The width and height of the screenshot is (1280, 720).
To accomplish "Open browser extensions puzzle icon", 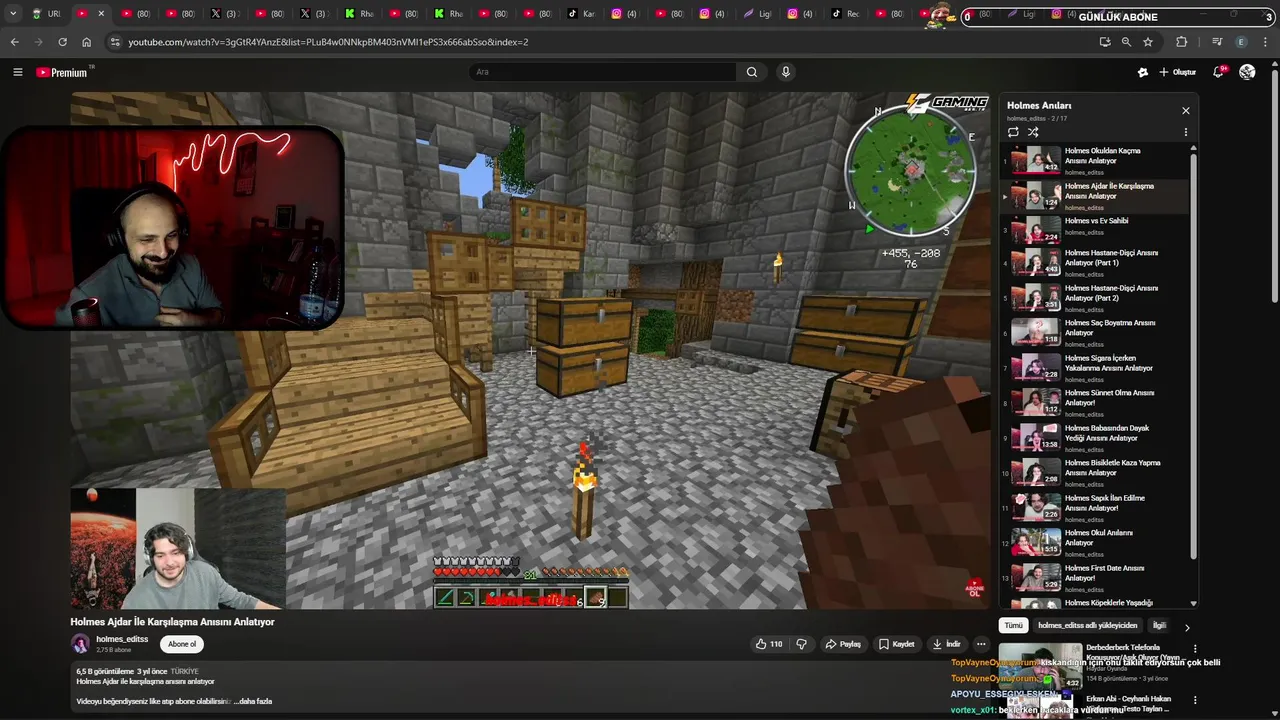I will (x=1182, y=42).
